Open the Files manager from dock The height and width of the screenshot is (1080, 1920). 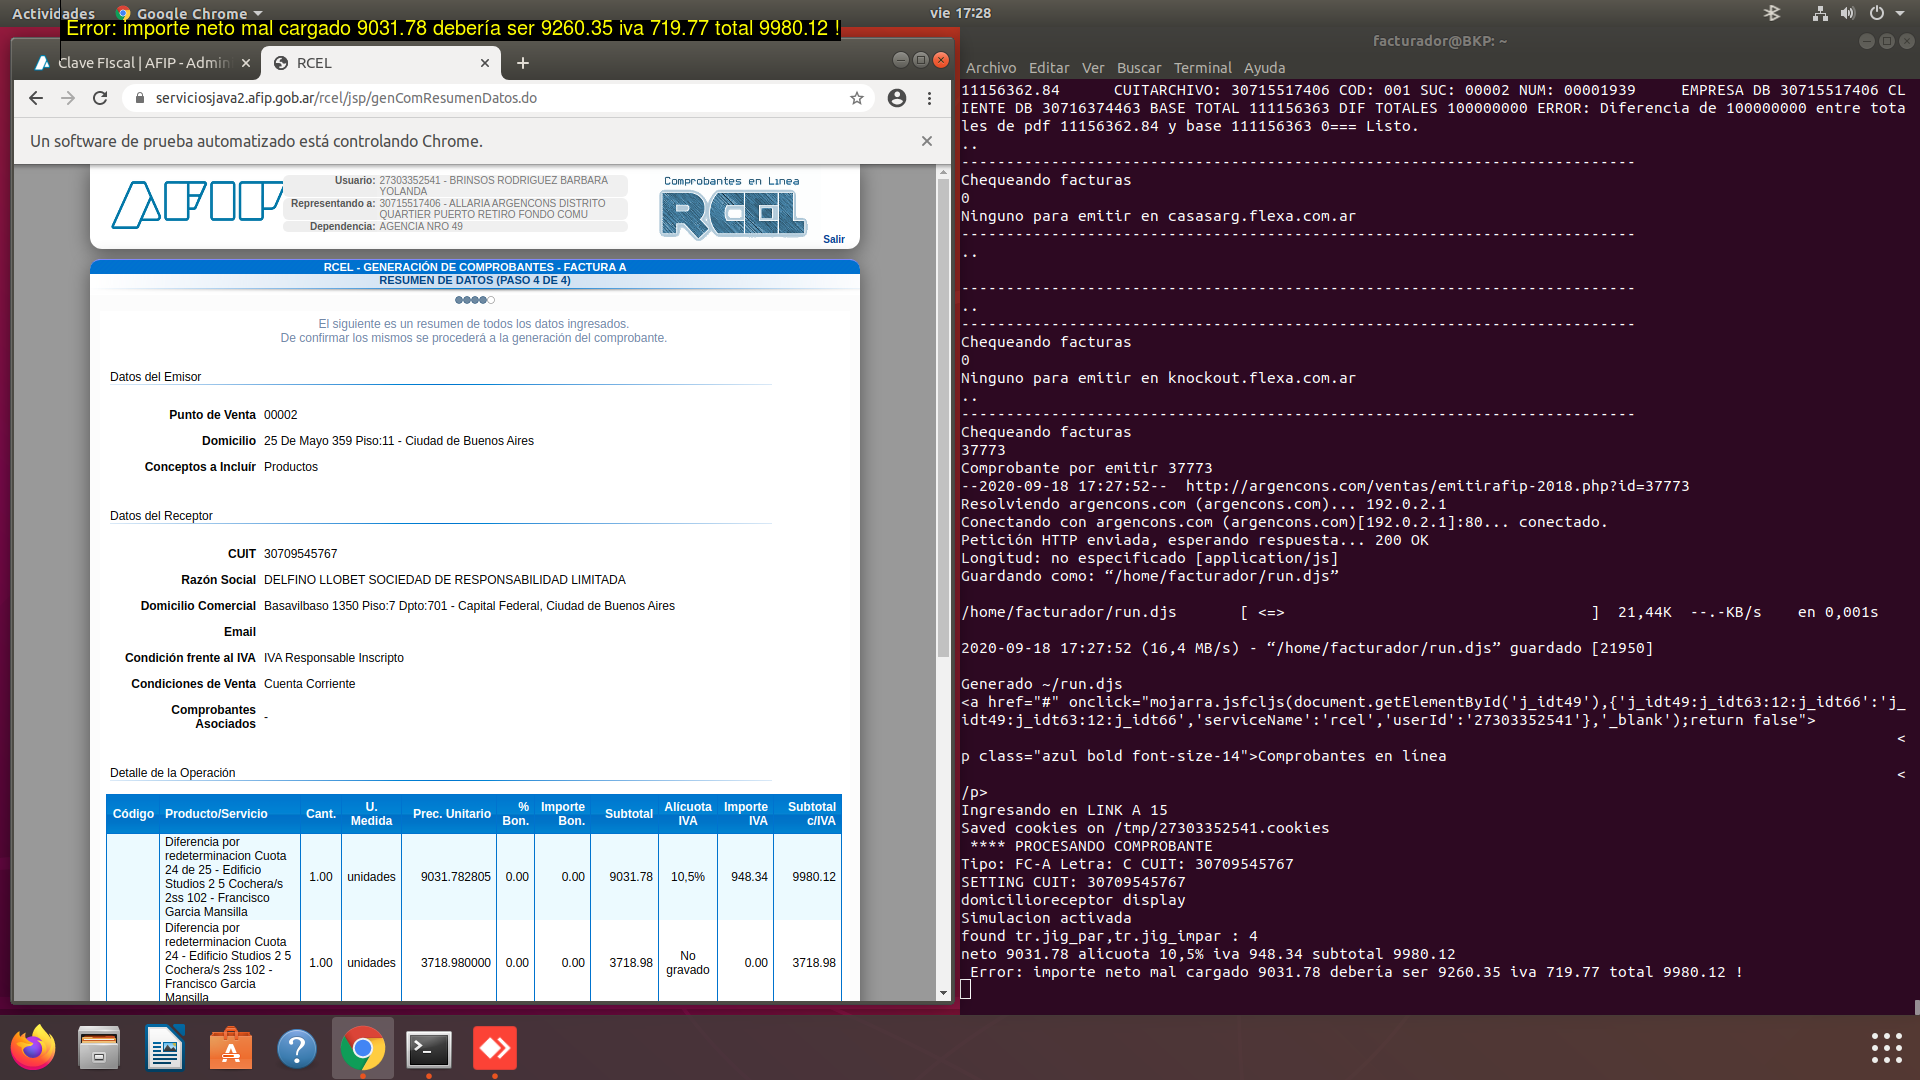tap(99, 1048)
